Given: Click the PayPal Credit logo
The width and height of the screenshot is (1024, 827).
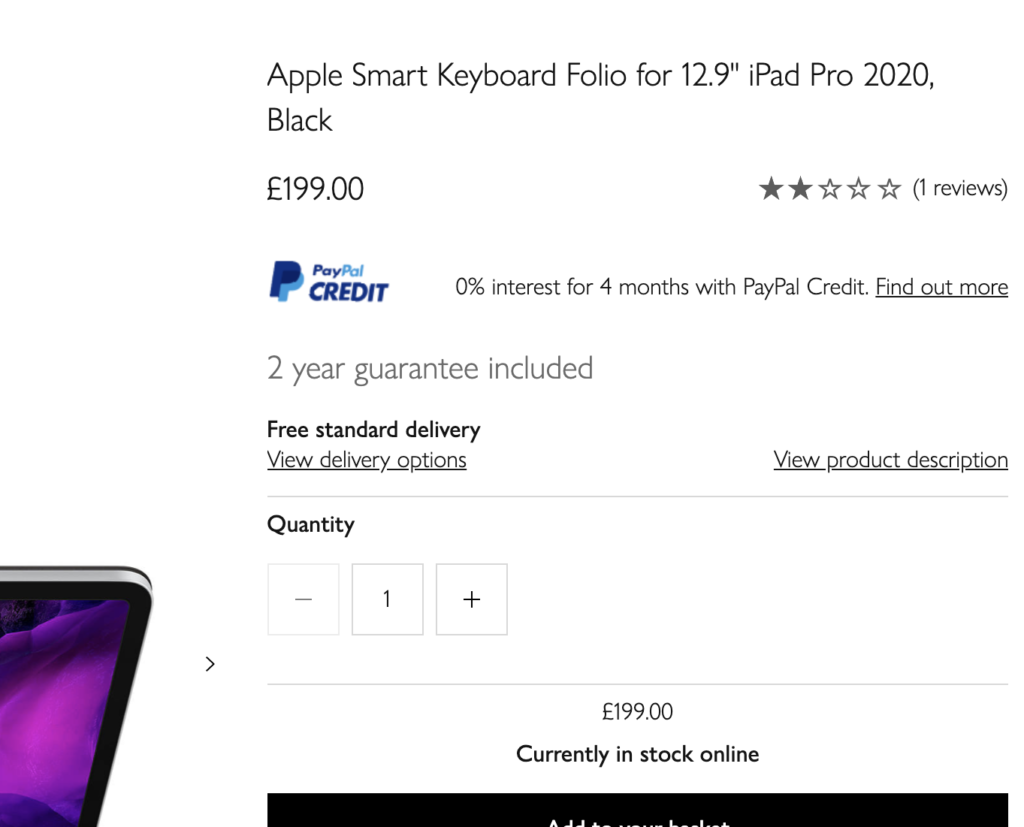Looking at the screenshot, I should 328,281.
